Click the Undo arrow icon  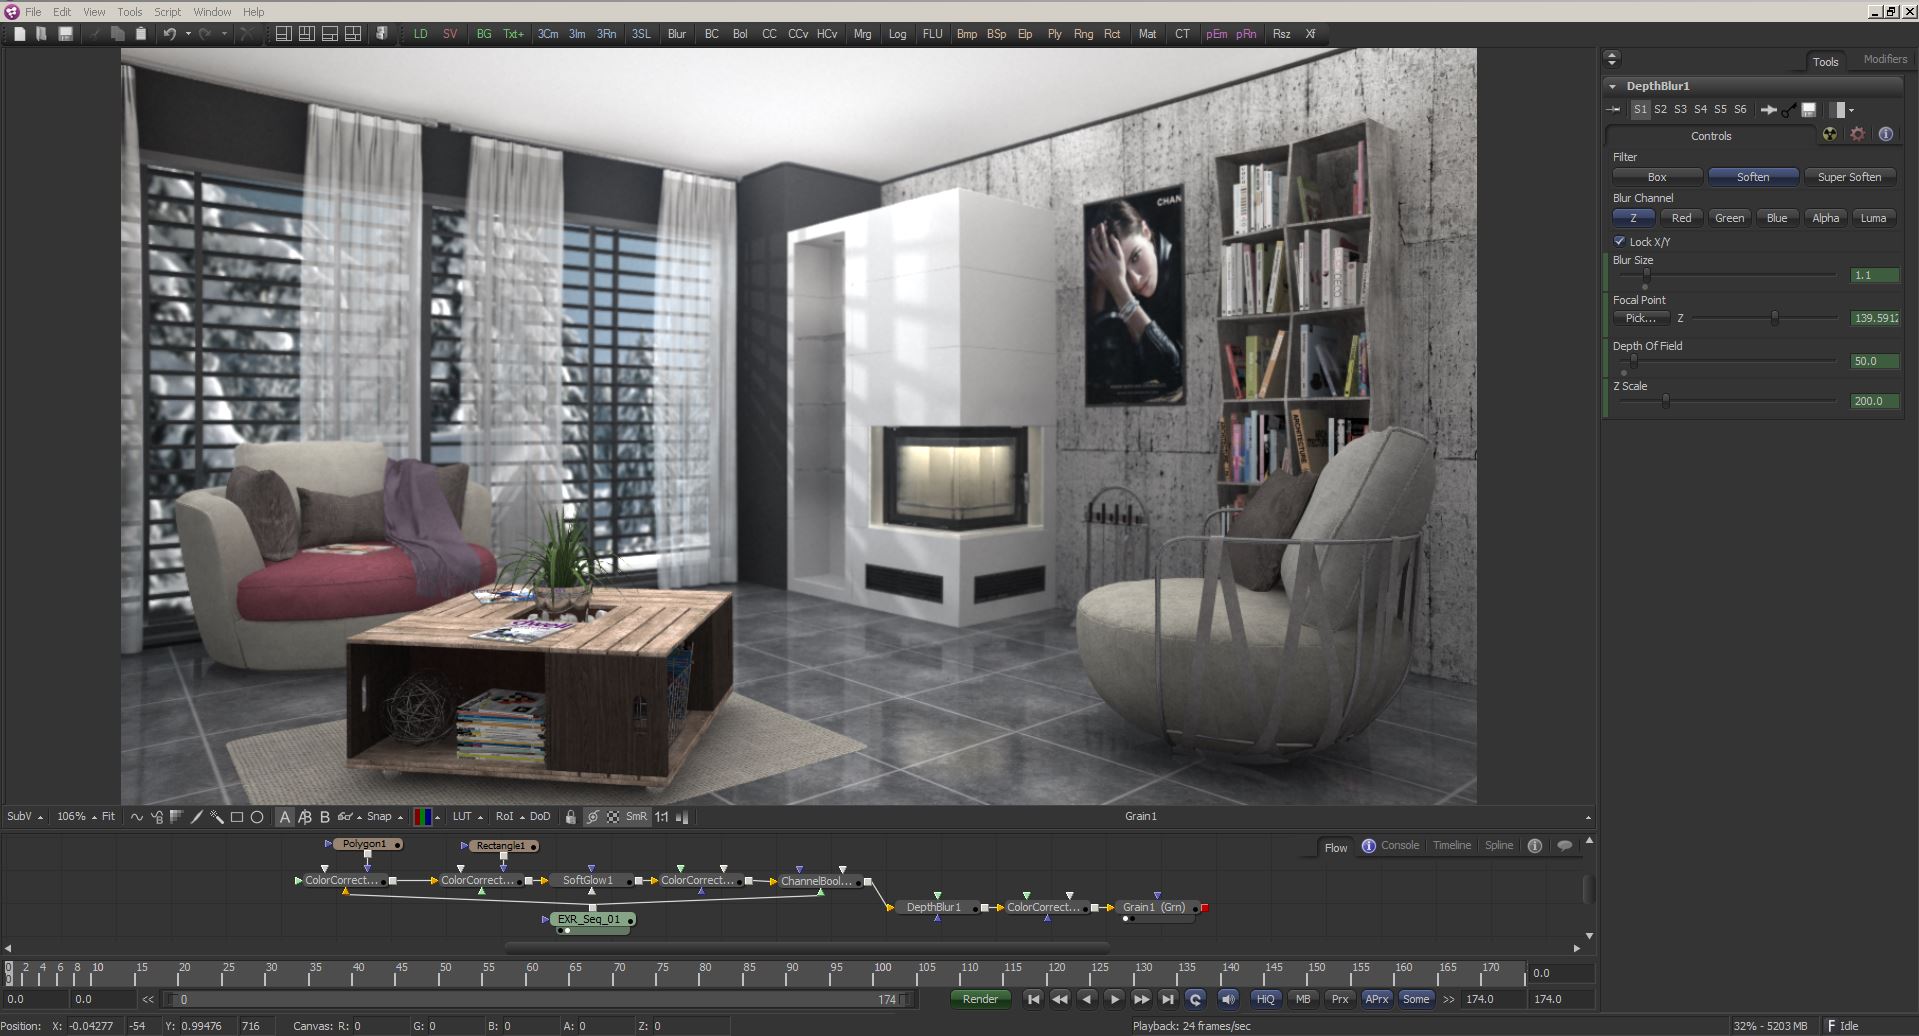tap(170, 34)
